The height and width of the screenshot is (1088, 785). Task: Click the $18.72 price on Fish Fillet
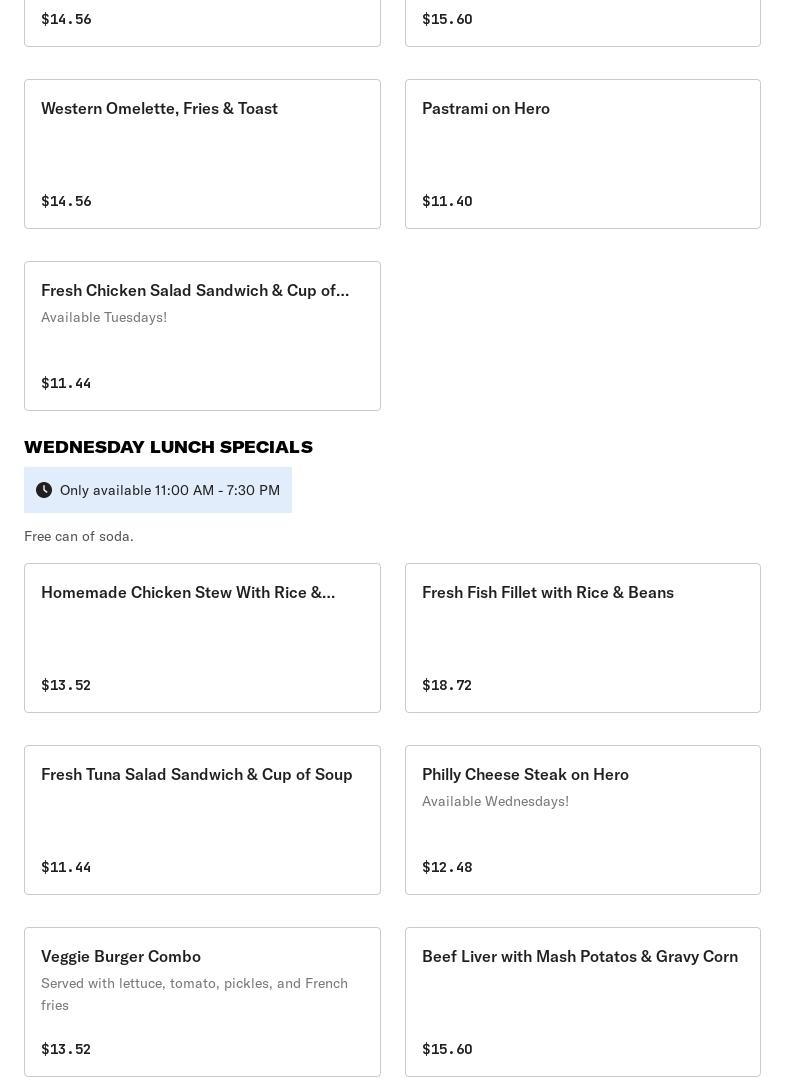447,685
